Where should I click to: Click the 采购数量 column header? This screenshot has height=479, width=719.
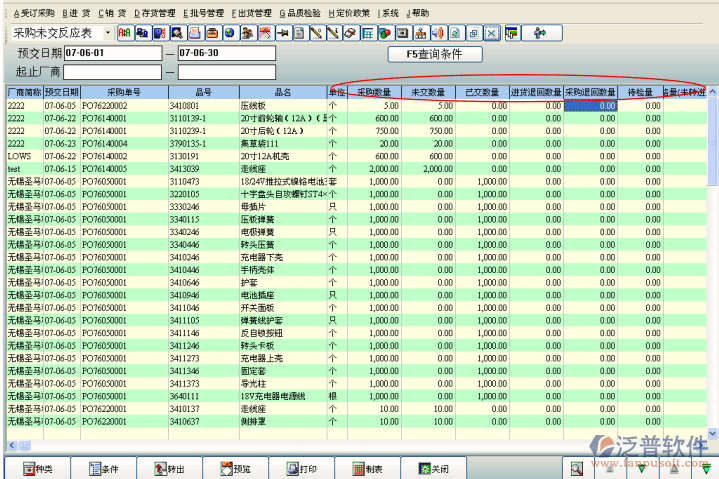pyautogui.click(x=374, y=92)
